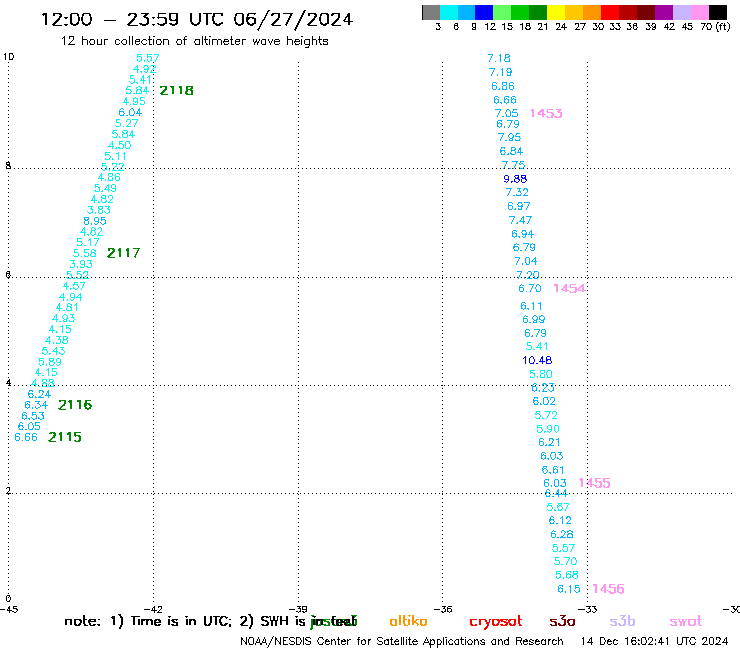Click the 5.58 wave height value

pyautogui.click(x=84, y=253)
